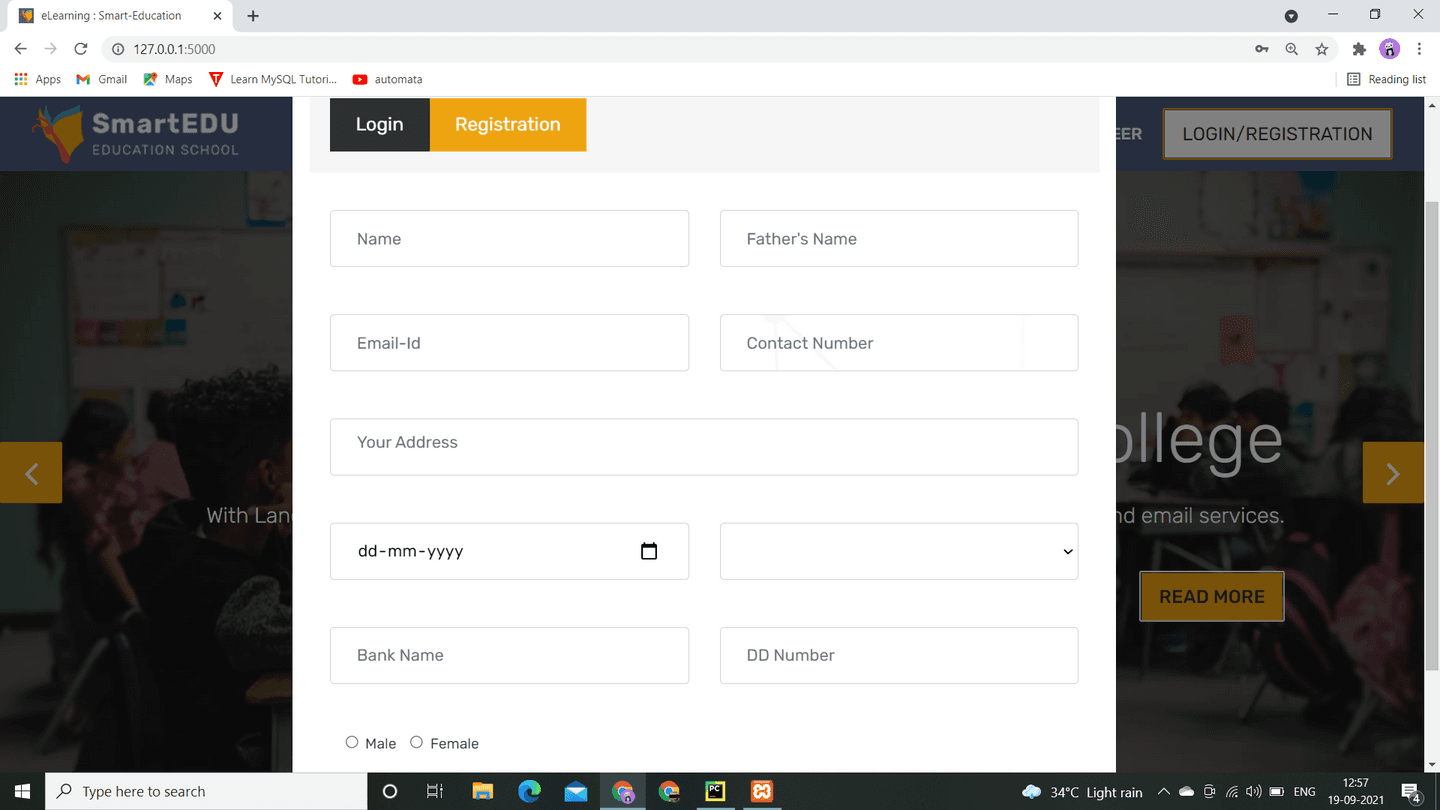Reload the current page

[81, 49]
